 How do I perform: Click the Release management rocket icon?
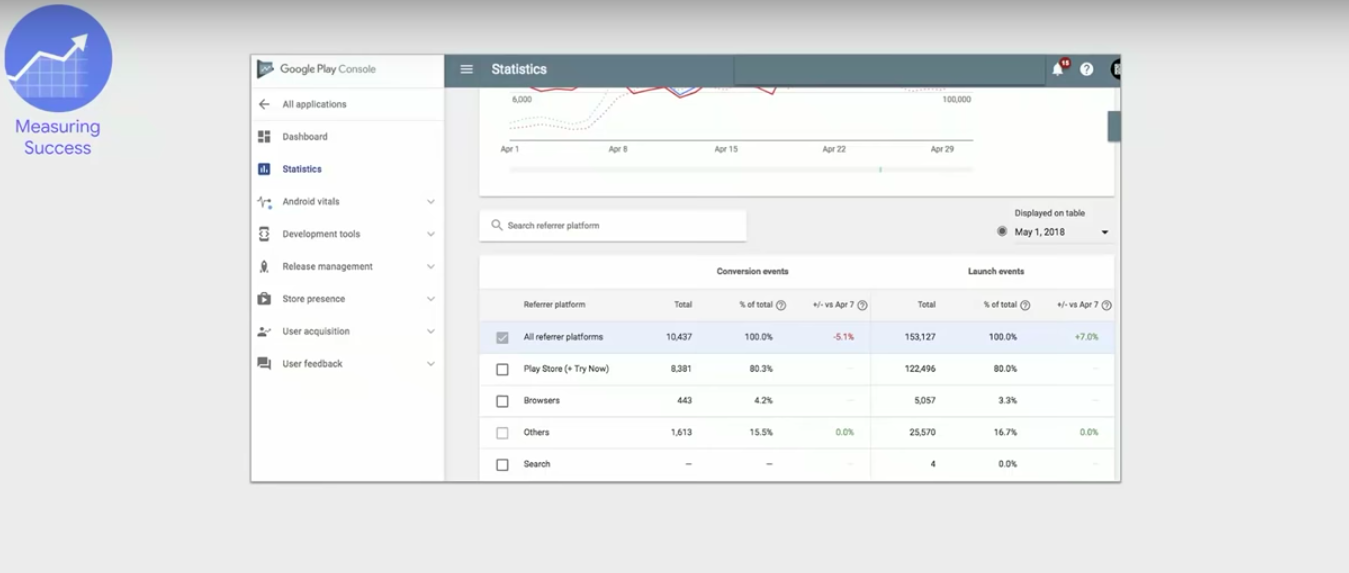click(264, 267)
